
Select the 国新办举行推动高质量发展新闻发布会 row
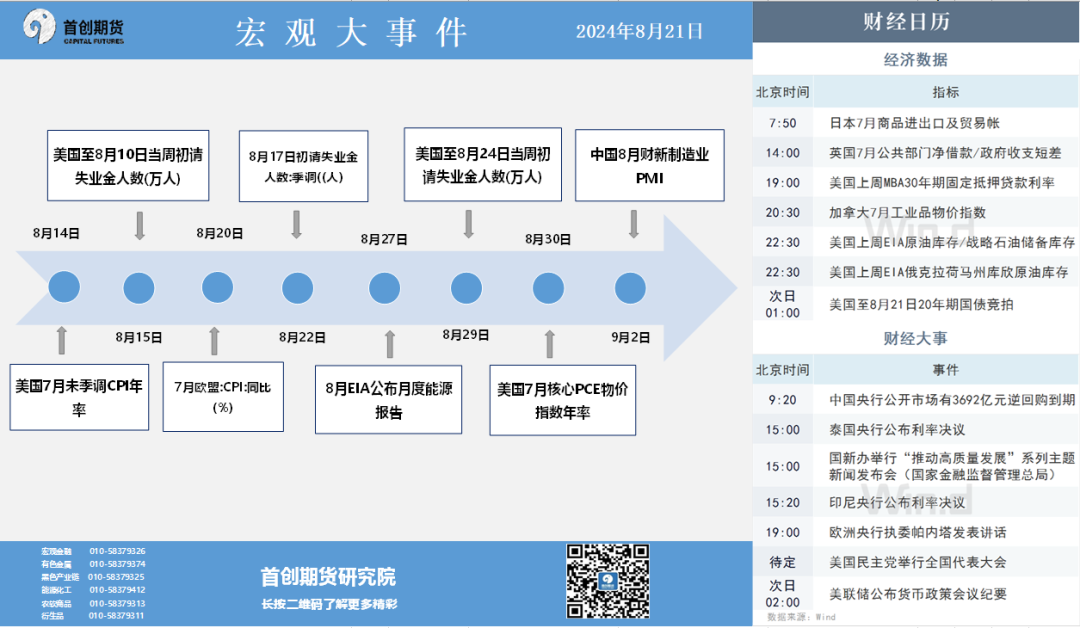915,466
